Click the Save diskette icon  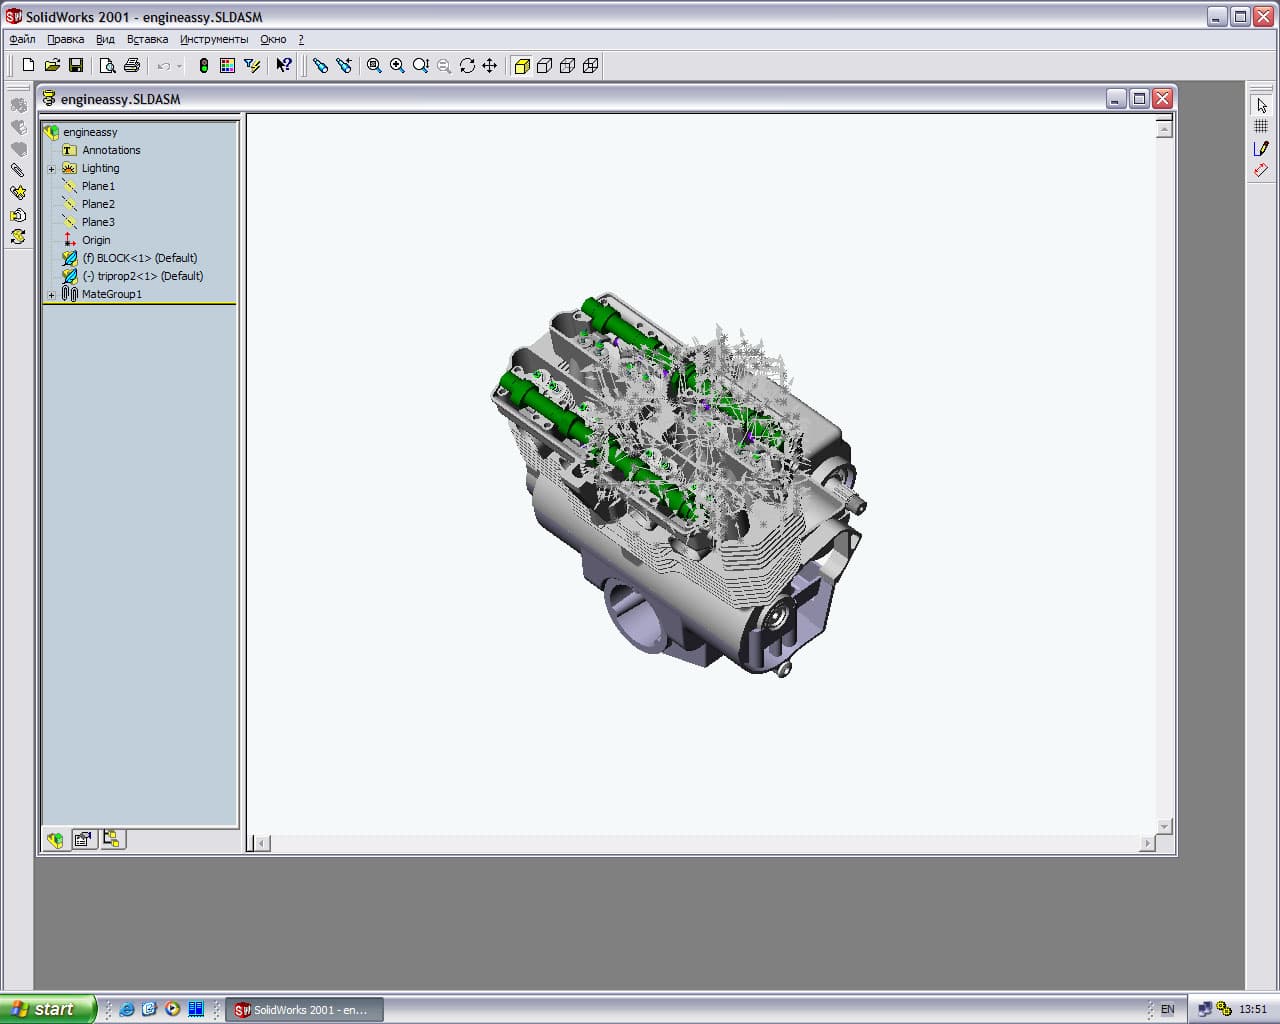[x=76, y=66]
